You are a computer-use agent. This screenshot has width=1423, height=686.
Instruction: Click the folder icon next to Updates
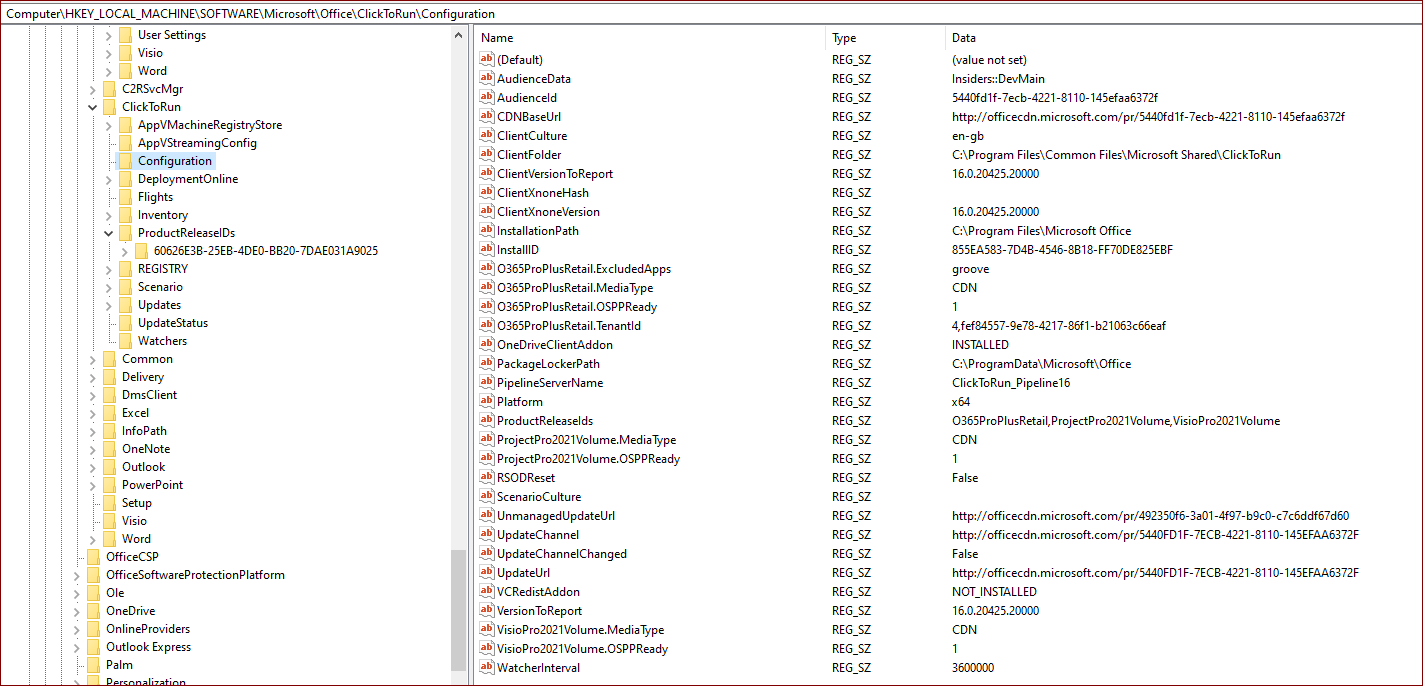126,305
